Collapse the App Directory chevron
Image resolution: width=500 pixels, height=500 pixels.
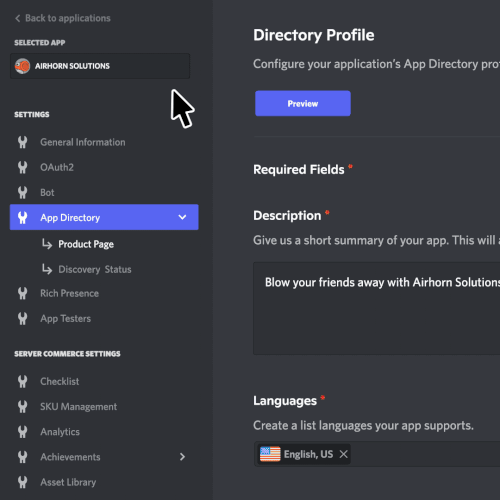(x=182, y=217)
